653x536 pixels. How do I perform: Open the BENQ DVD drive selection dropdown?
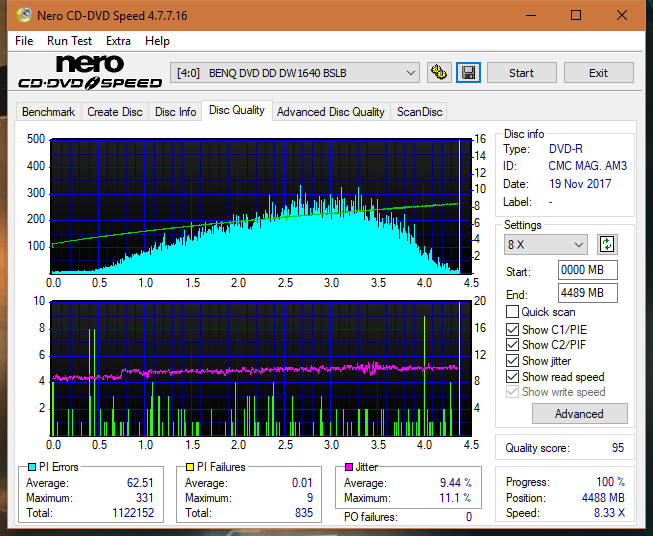point(295,73)
